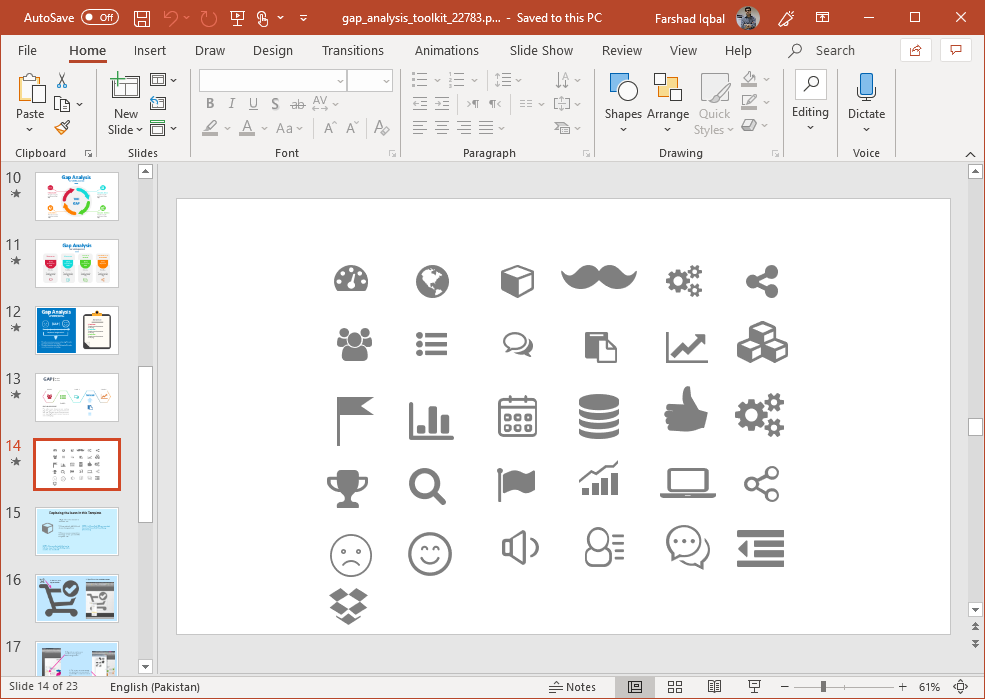
Task: Toggle the AutoSave switch
Action: 100,18
